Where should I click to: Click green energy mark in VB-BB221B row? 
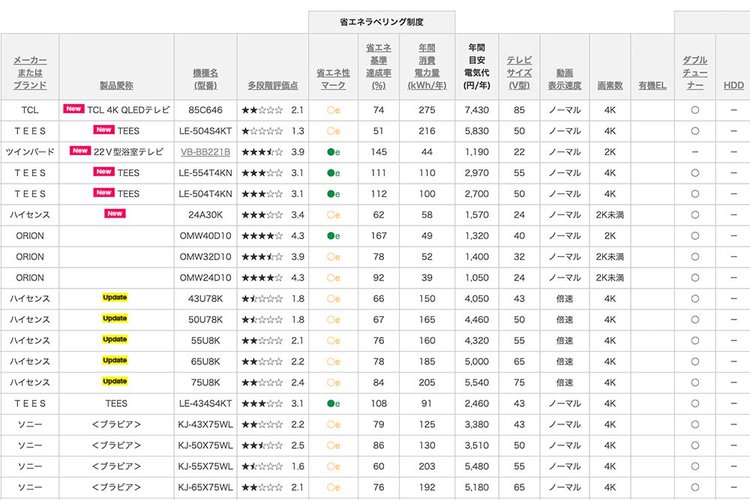[333, 152]
